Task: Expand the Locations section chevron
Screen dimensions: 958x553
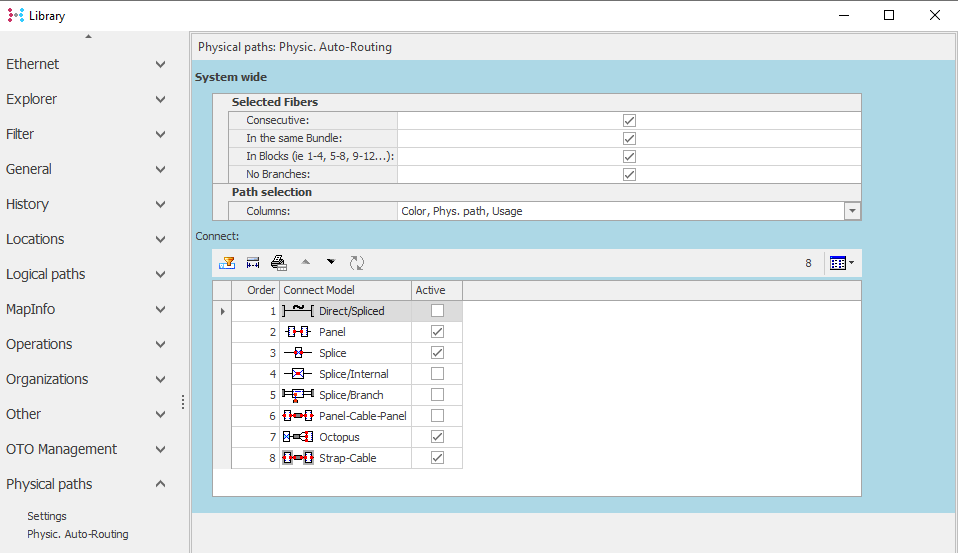Action: pyautogui.click(x=160, y=240)
